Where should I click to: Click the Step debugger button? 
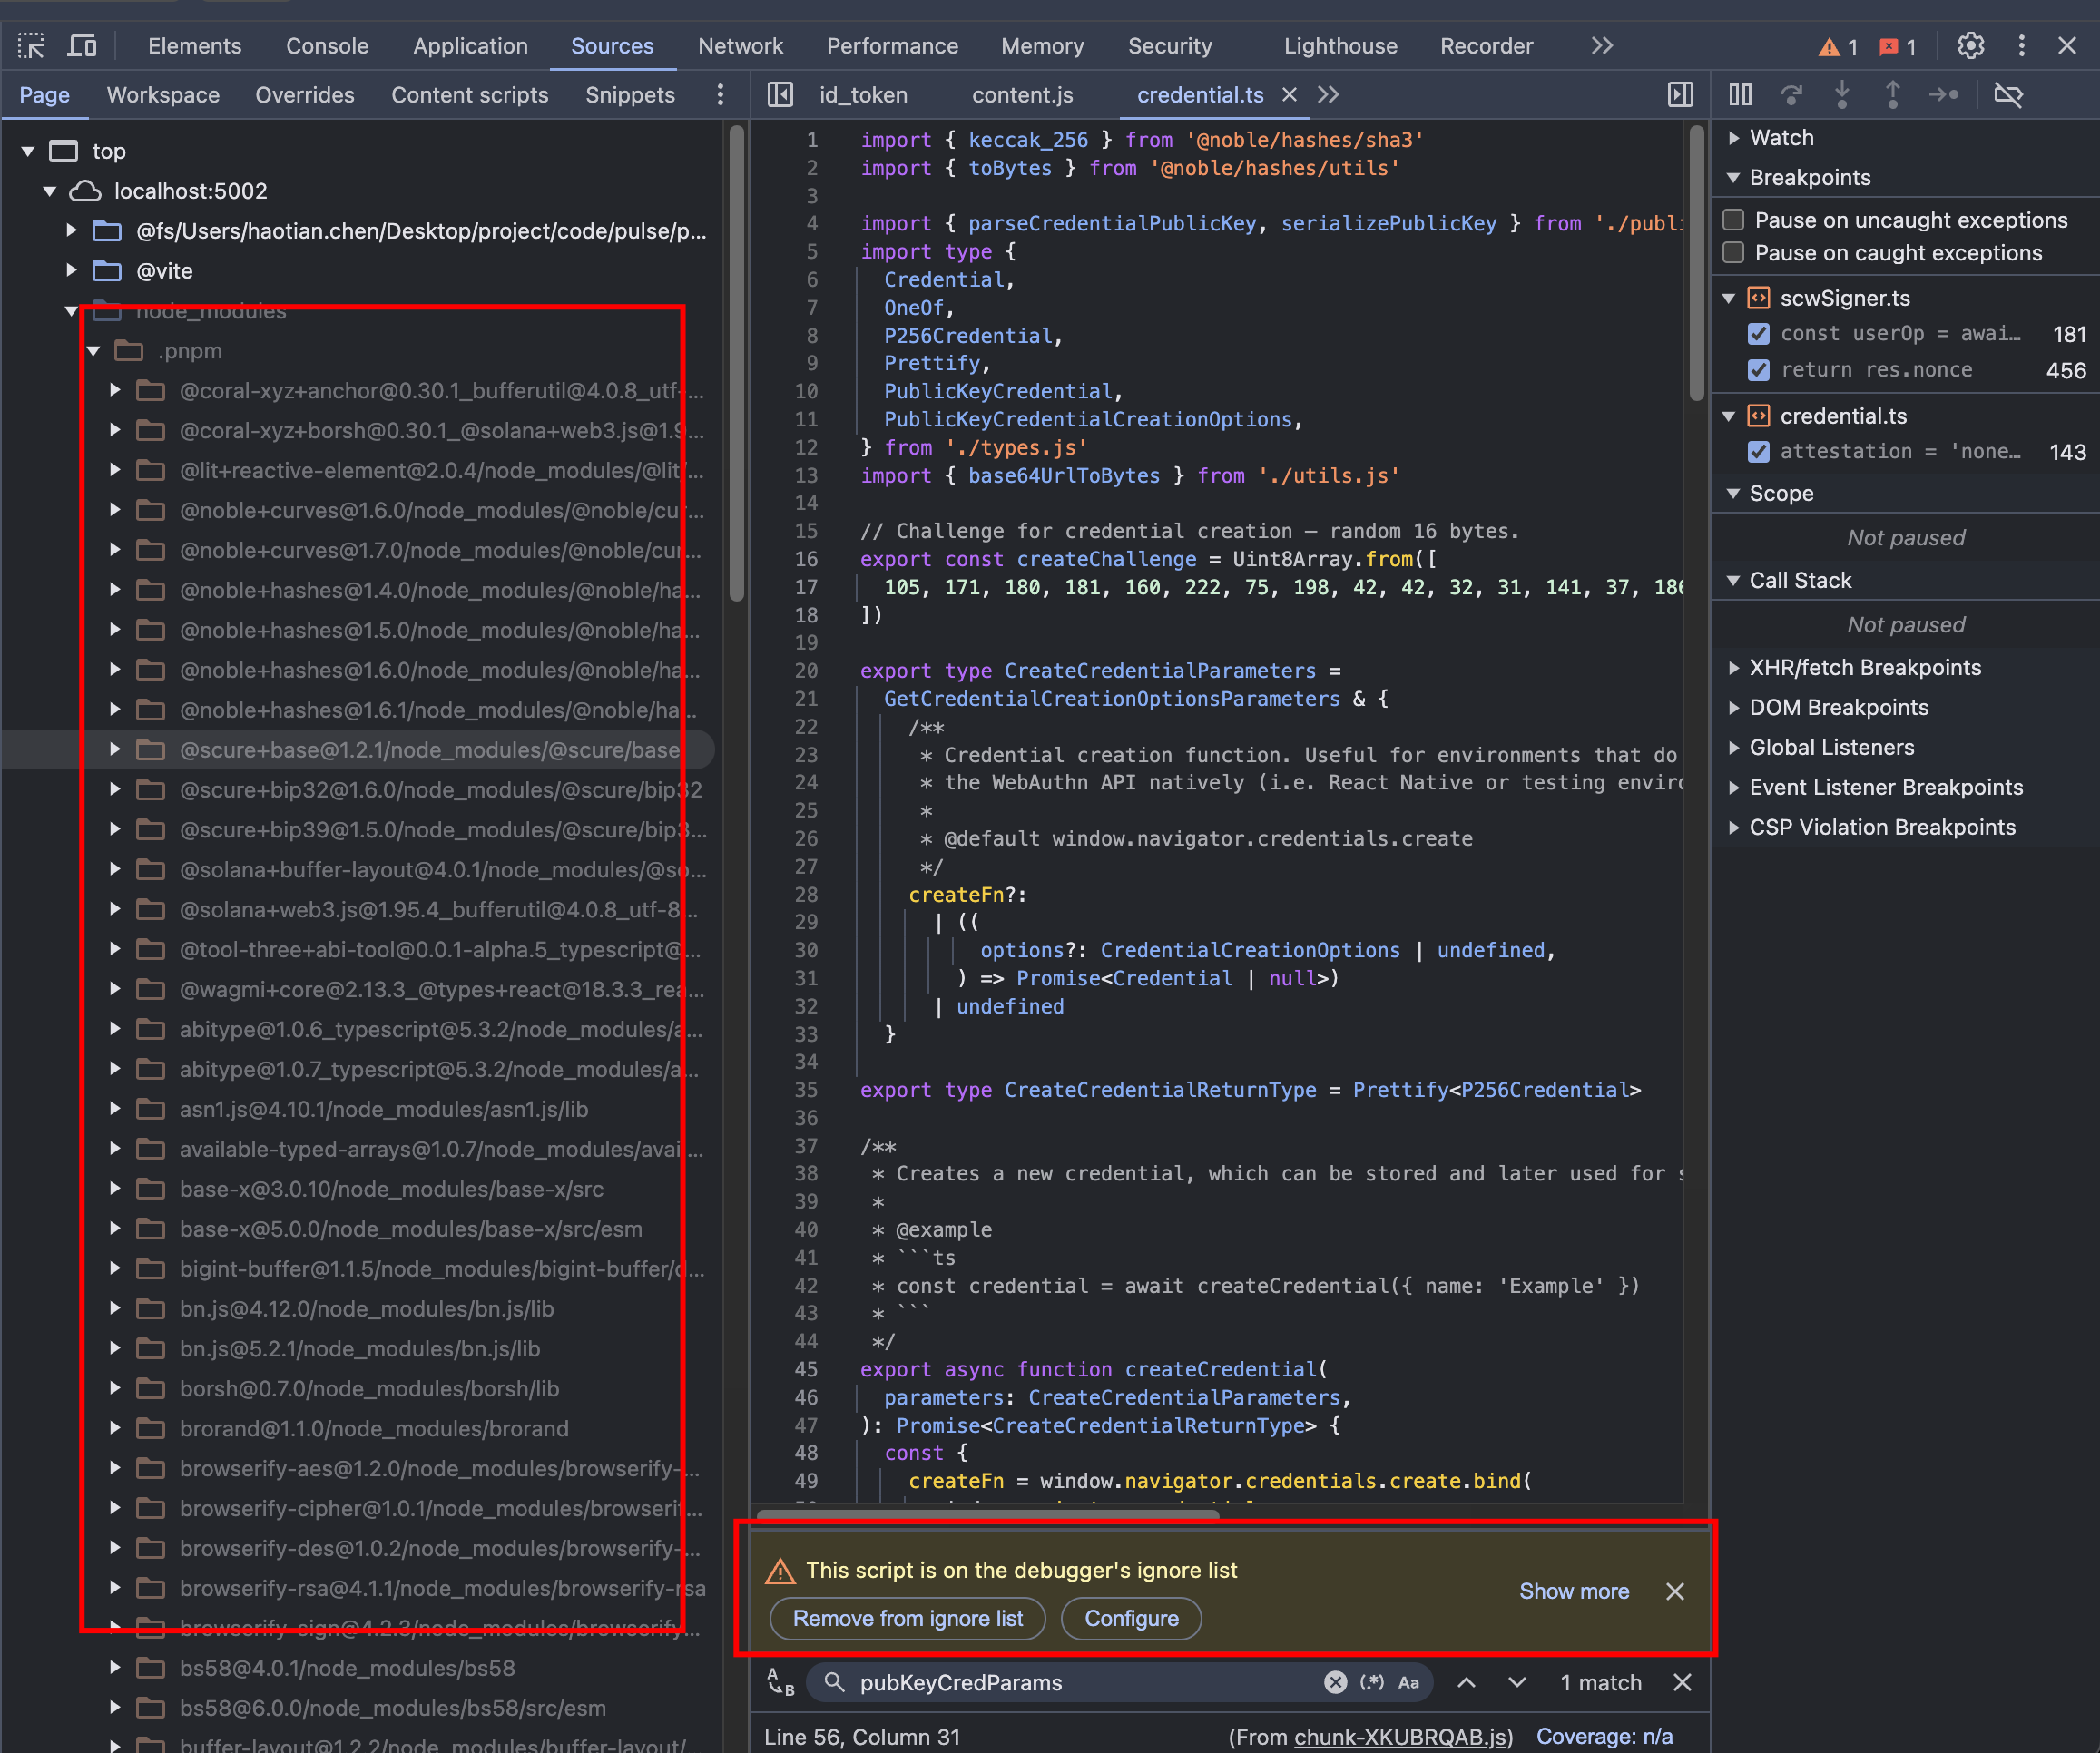click(x=1944, y=95)
